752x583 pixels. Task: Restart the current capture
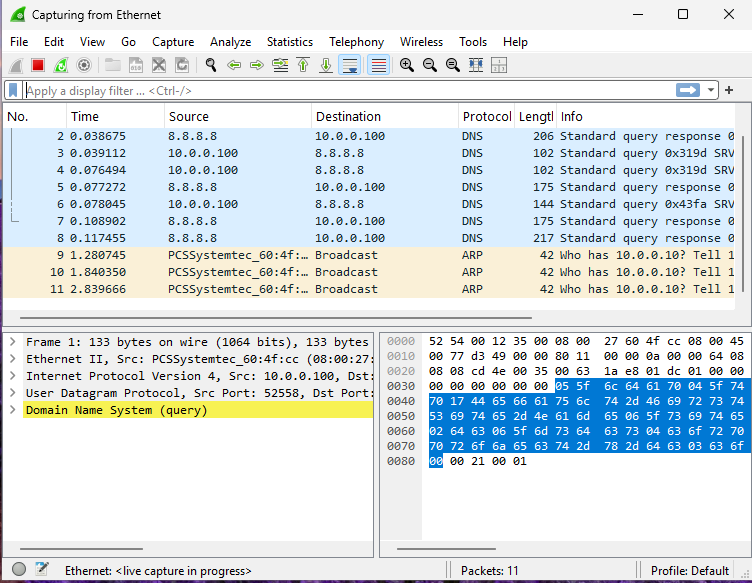pos(61,65)
